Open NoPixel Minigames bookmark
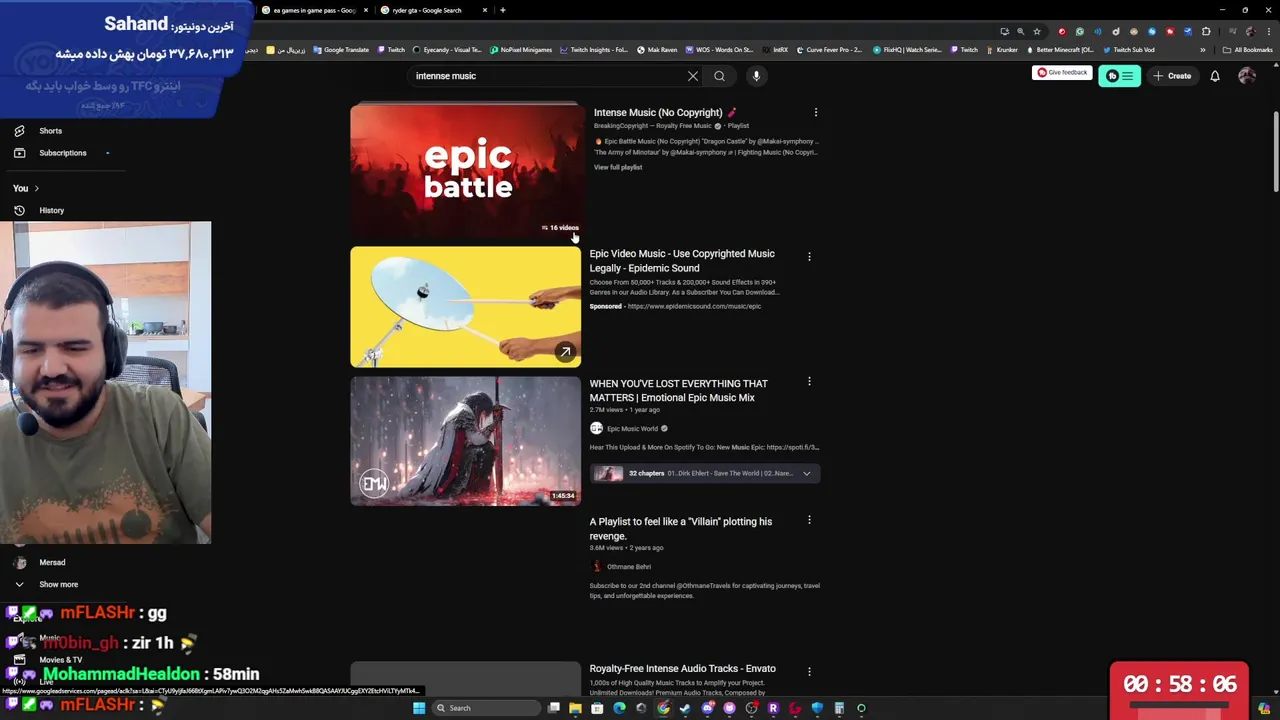This screenshot has width=1280, height=720. click(x=520, y=50)
